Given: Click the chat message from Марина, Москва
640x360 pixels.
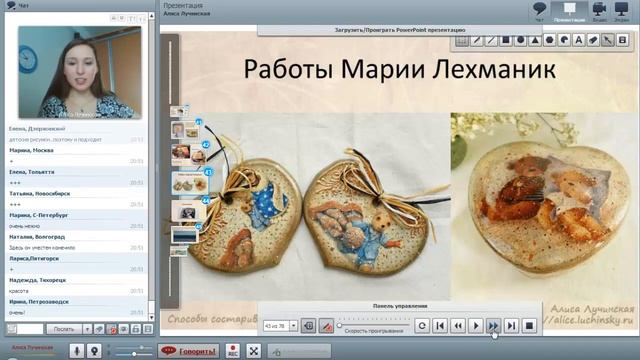Looking at the screenshot, I should [x=76, y=156].
